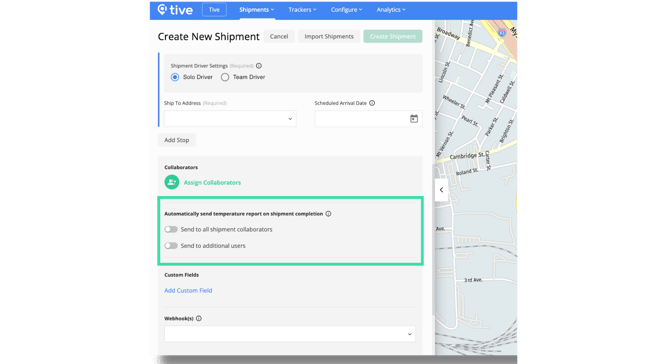The height and width of the screenshot is (364, 670).
Task: Collapse the map panel with the left arrow
Action: pyautogui.click(x=441, y=190)
